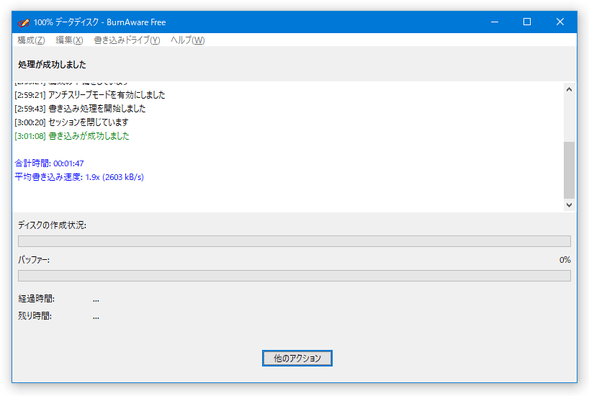The width and height of the screenshot is (589, 396).
Task: Select the 合計時間 log entry
Action: point(49,163)
